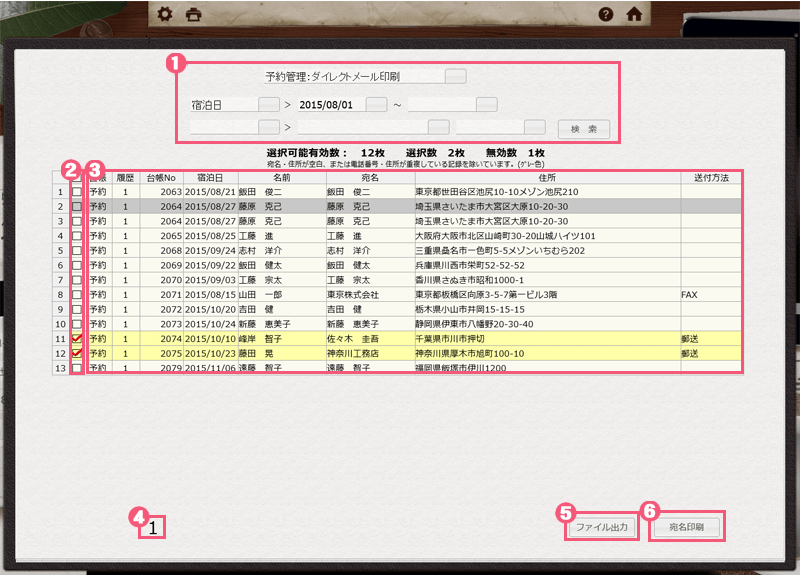Open the end date dropdown after ～
This screenshot has width=800, height=575.
[486, 104]
